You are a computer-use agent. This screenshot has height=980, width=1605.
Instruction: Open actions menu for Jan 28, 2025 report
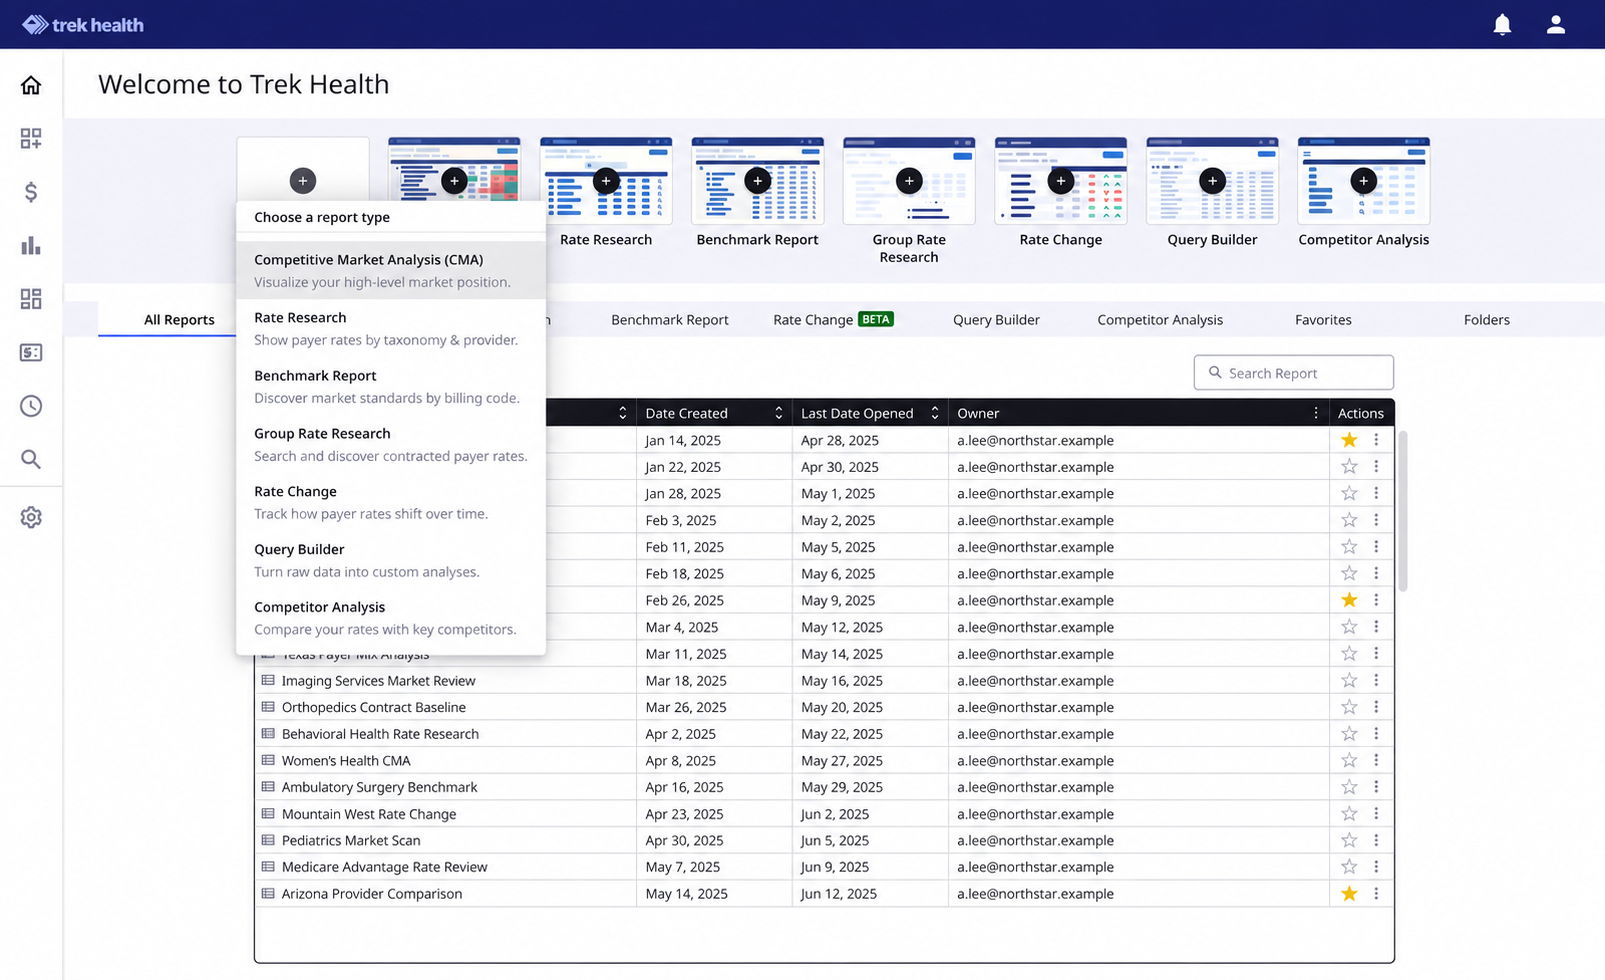[x=1376, y=493]
